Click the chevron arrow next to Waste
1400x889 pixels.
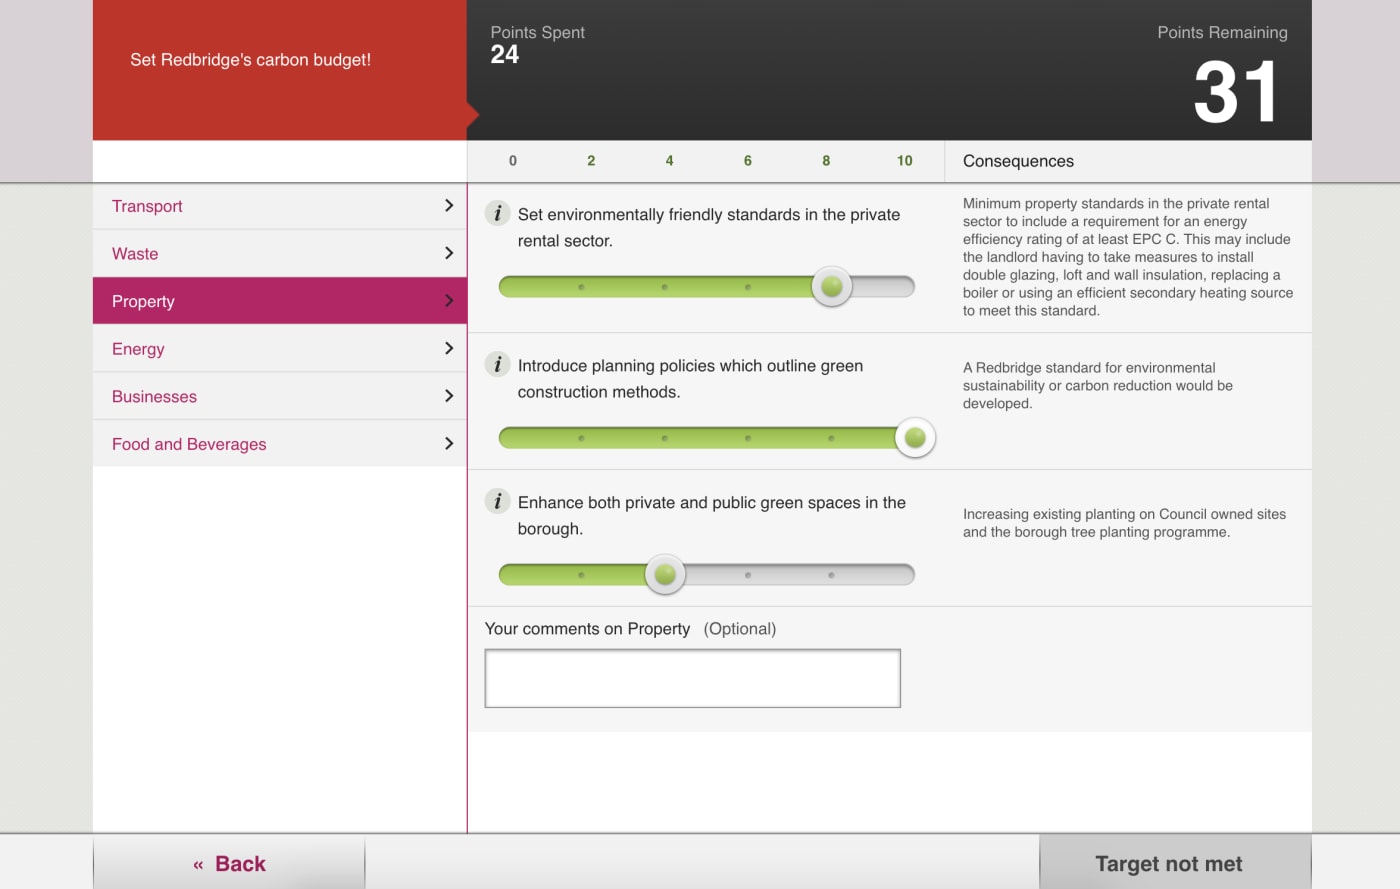coord(448,253)
